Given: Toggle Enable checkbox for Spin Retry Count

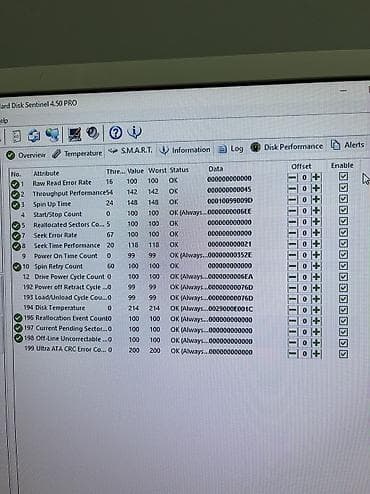Looking at the screenshot, I should (x=343, y=266).
